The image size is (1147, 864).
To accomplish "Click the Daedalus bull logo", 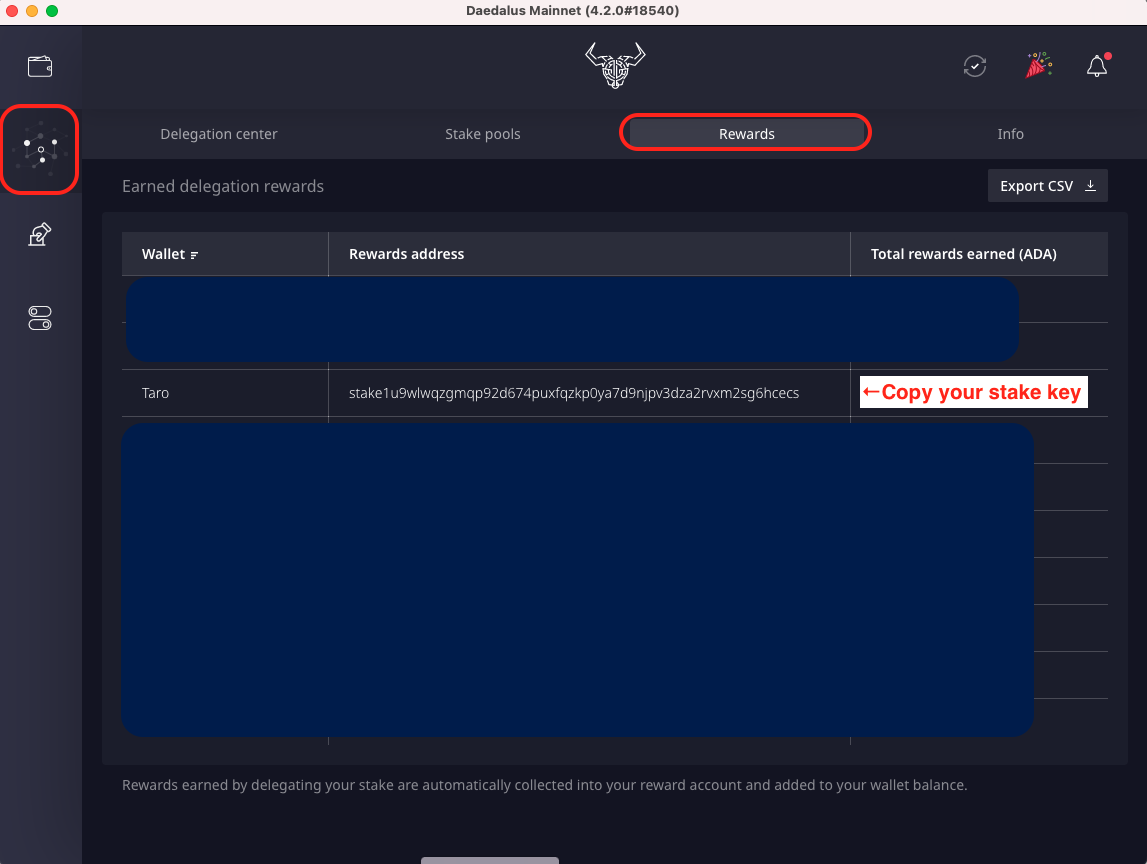I will point(615,66).
